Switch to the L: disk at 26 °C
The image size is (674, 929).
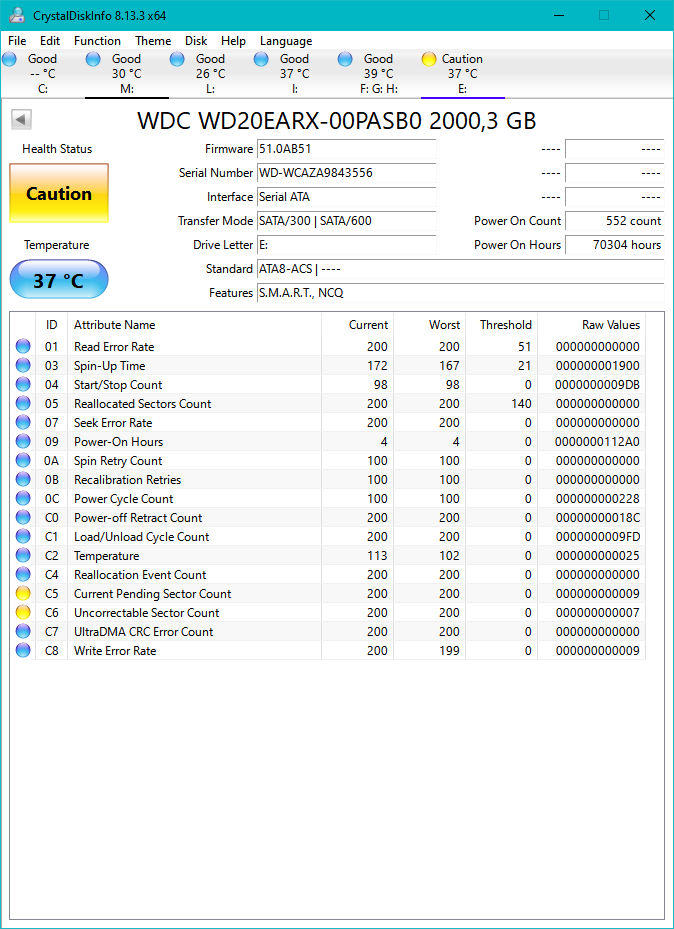coord(210,74)
